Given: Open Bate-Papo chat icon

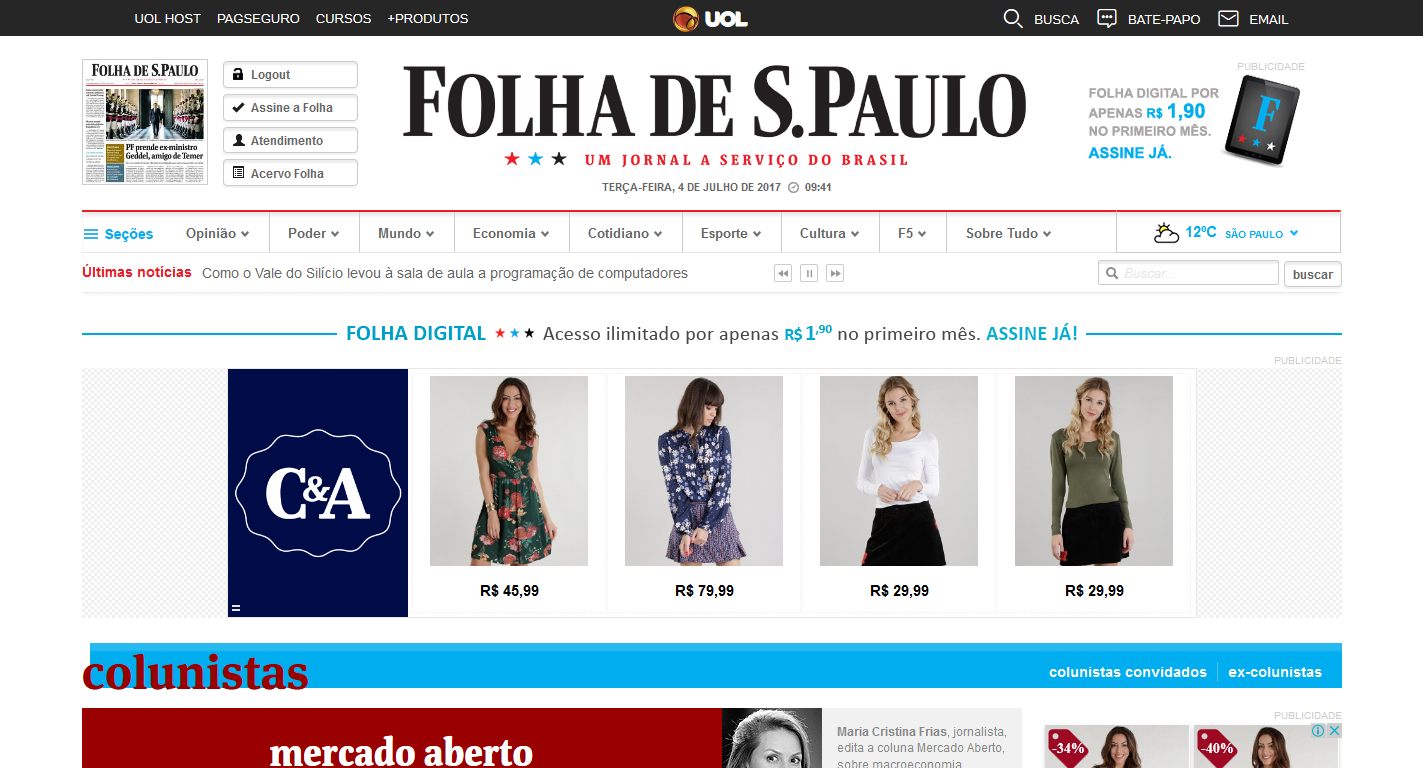Looking at the screenshot, I should (x=1107, y=18).
